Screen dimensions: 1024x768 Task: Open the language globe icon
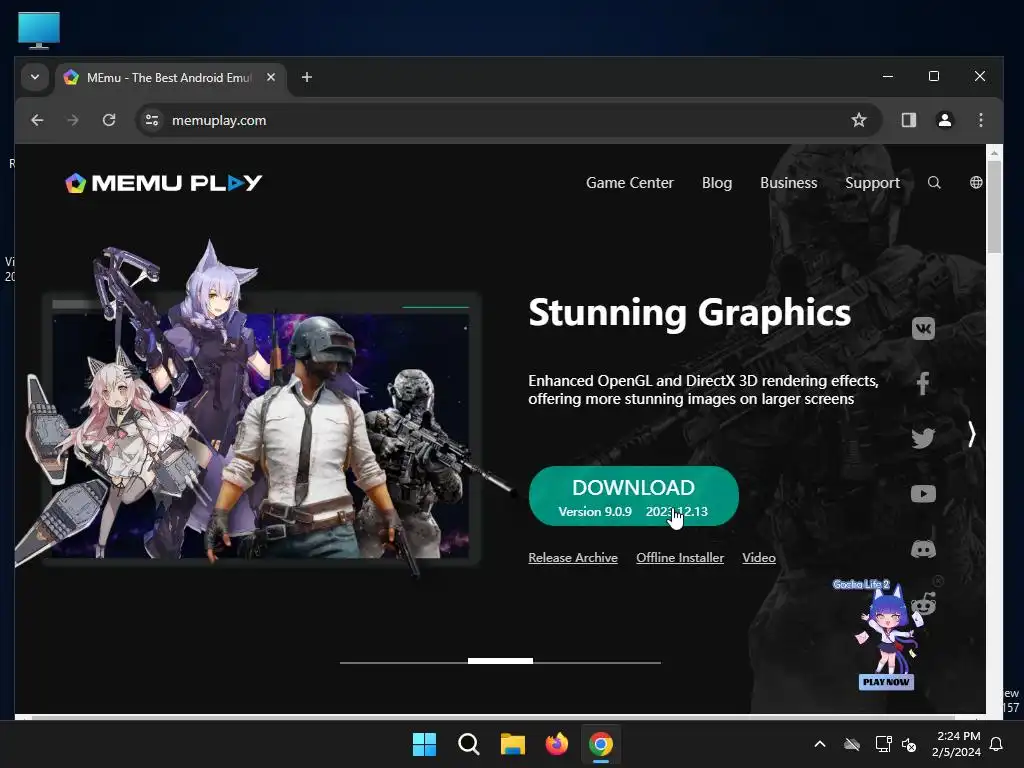tap(976, 183)
